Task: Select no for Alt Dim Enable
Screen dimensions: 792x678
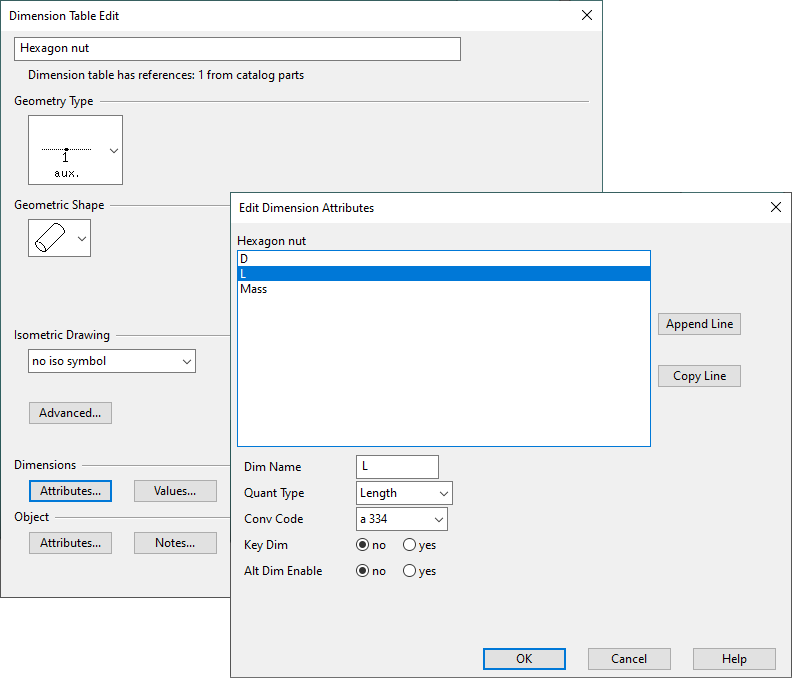Action: tap(363, 571)
